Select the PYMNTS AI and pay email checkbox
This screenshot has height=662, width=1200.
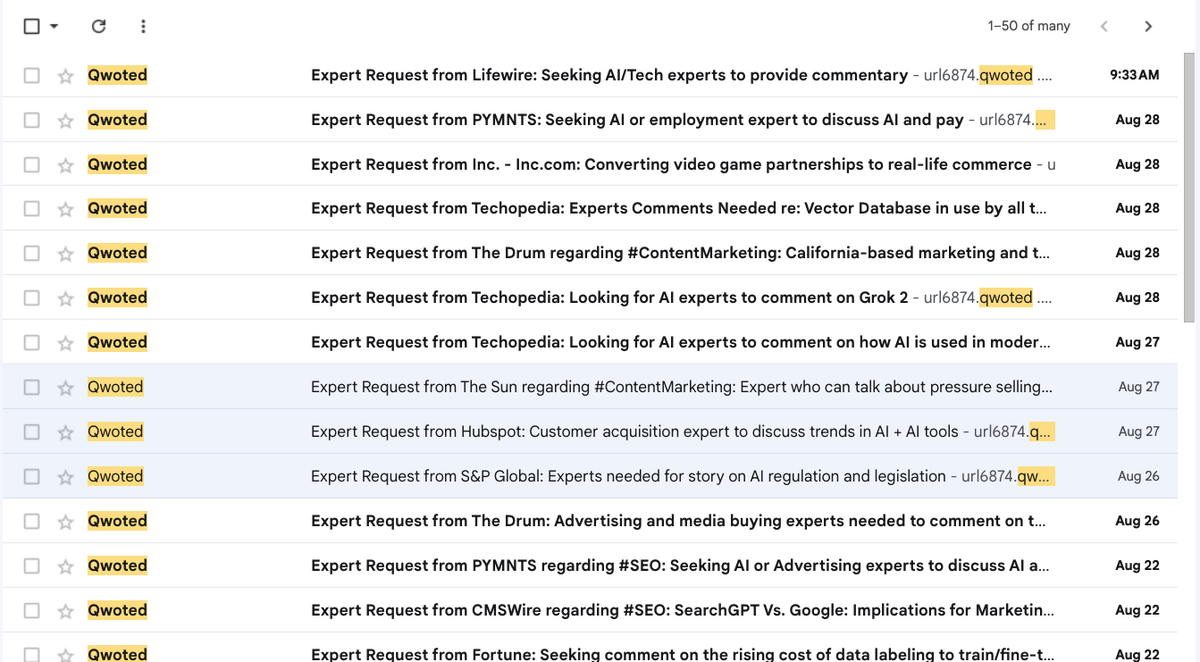pos(32,120)
